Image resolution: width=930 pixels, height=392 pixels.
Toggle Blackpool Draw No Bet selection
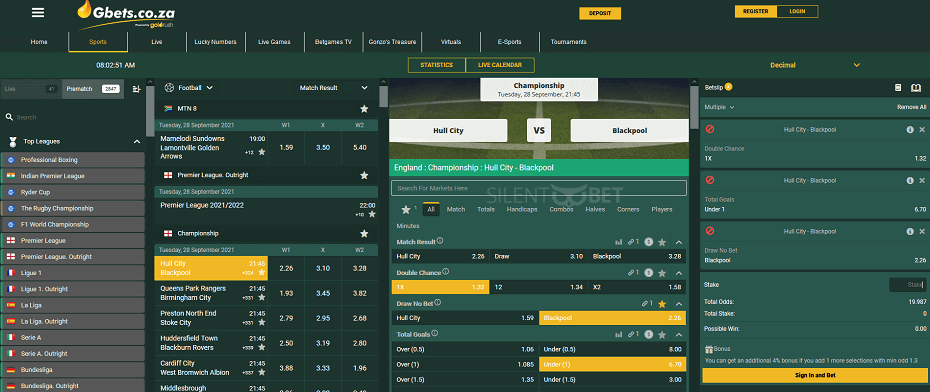point(612,318)
